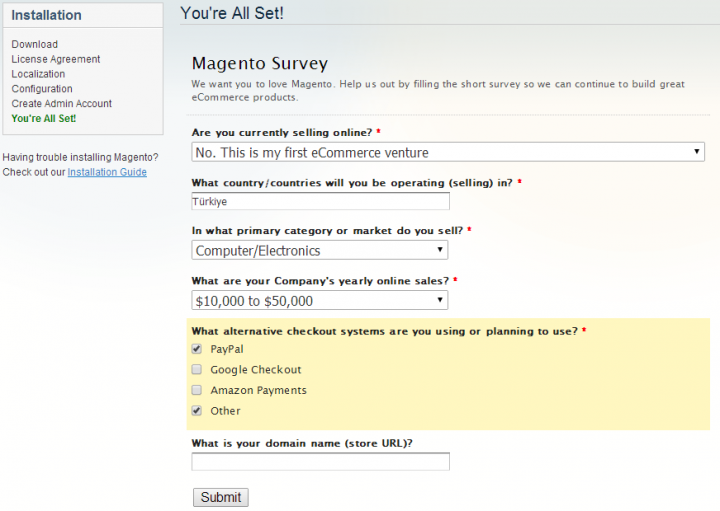Enable the Amazon Payments checkbox
The height and width of the screenshot is (511, 720).
click(x=197, y=391)
